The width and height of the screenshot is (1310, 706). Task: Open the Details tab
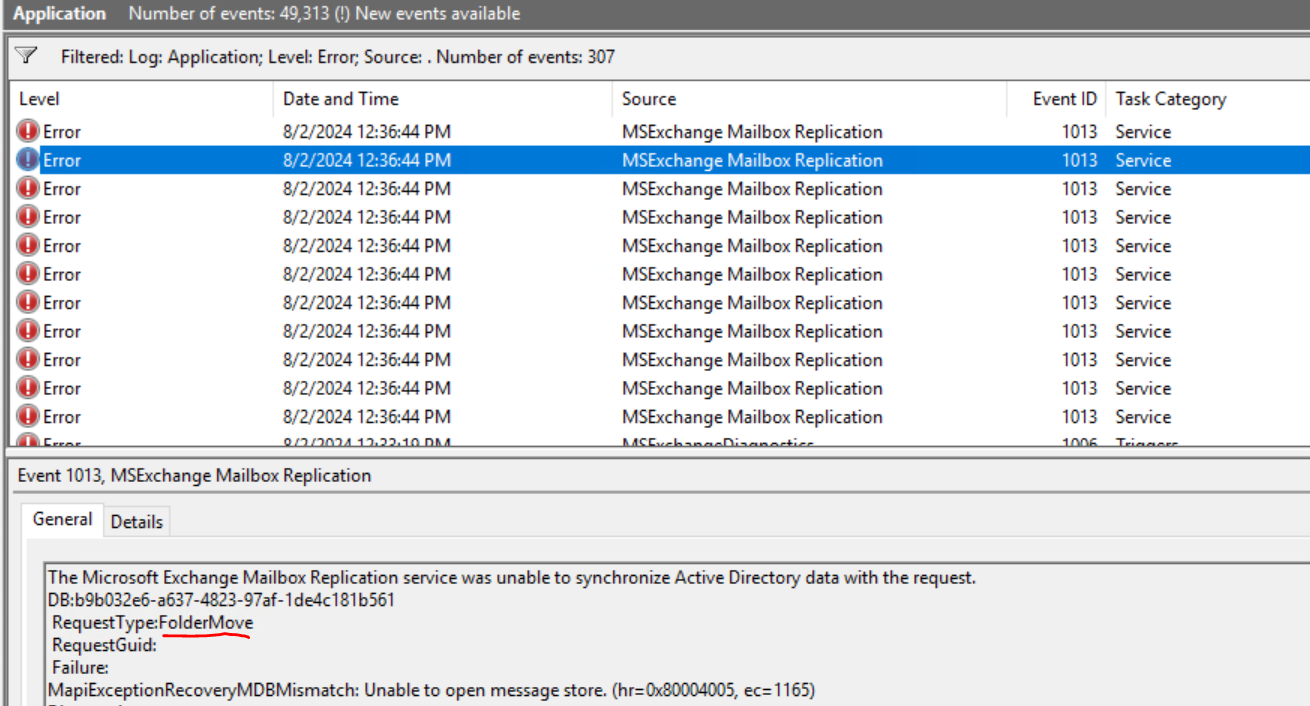pyautogui.click(x=136, y=521)
